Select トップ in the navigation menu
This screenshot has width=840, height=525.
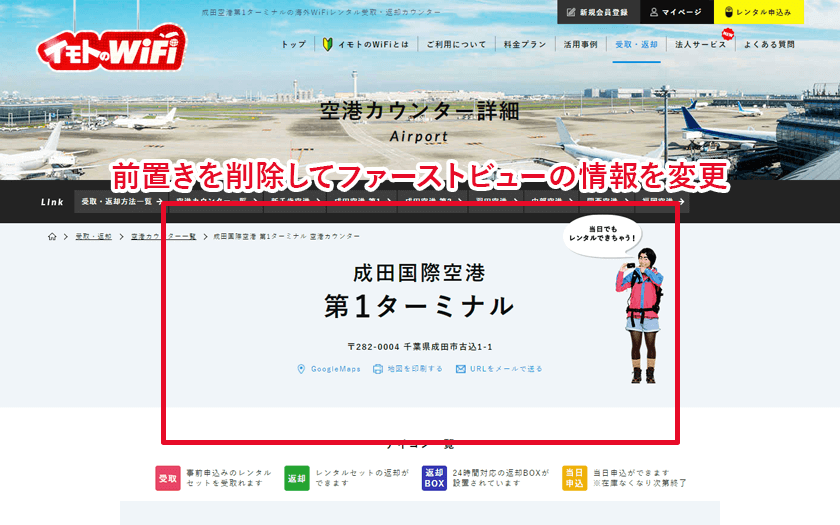tap(294, 44)
